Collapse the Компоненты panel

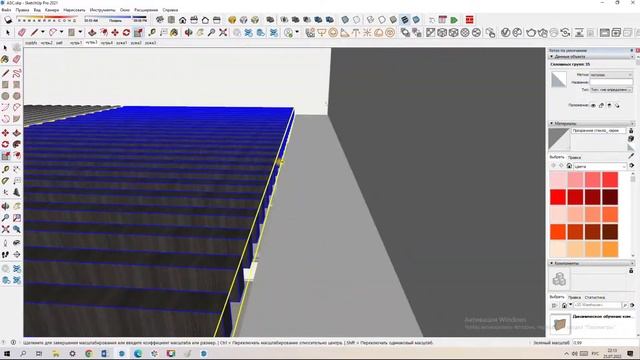click(x=552, y=263)
